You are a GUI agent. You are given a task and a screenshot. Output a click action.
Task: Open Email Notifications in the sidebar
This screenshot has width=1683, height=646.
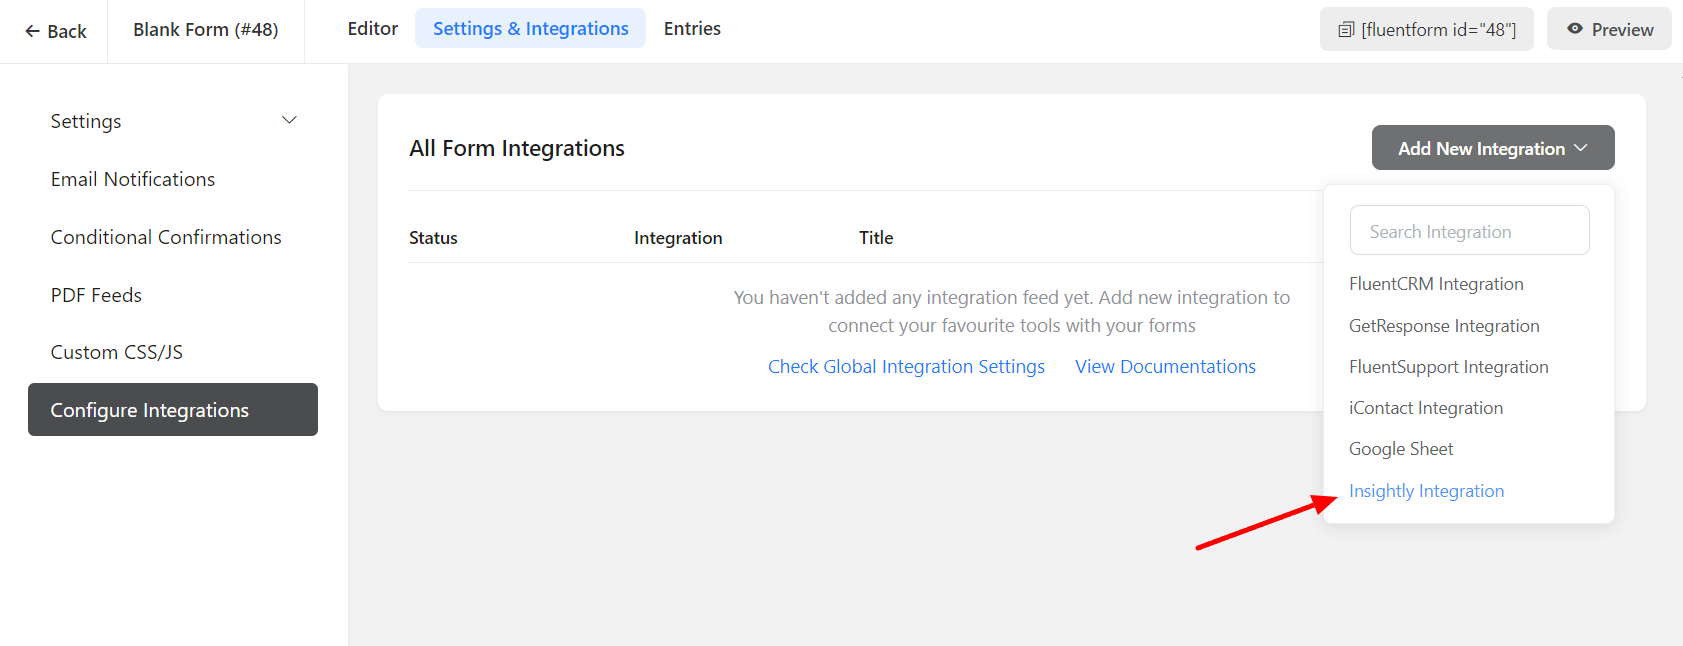(133, 179)
